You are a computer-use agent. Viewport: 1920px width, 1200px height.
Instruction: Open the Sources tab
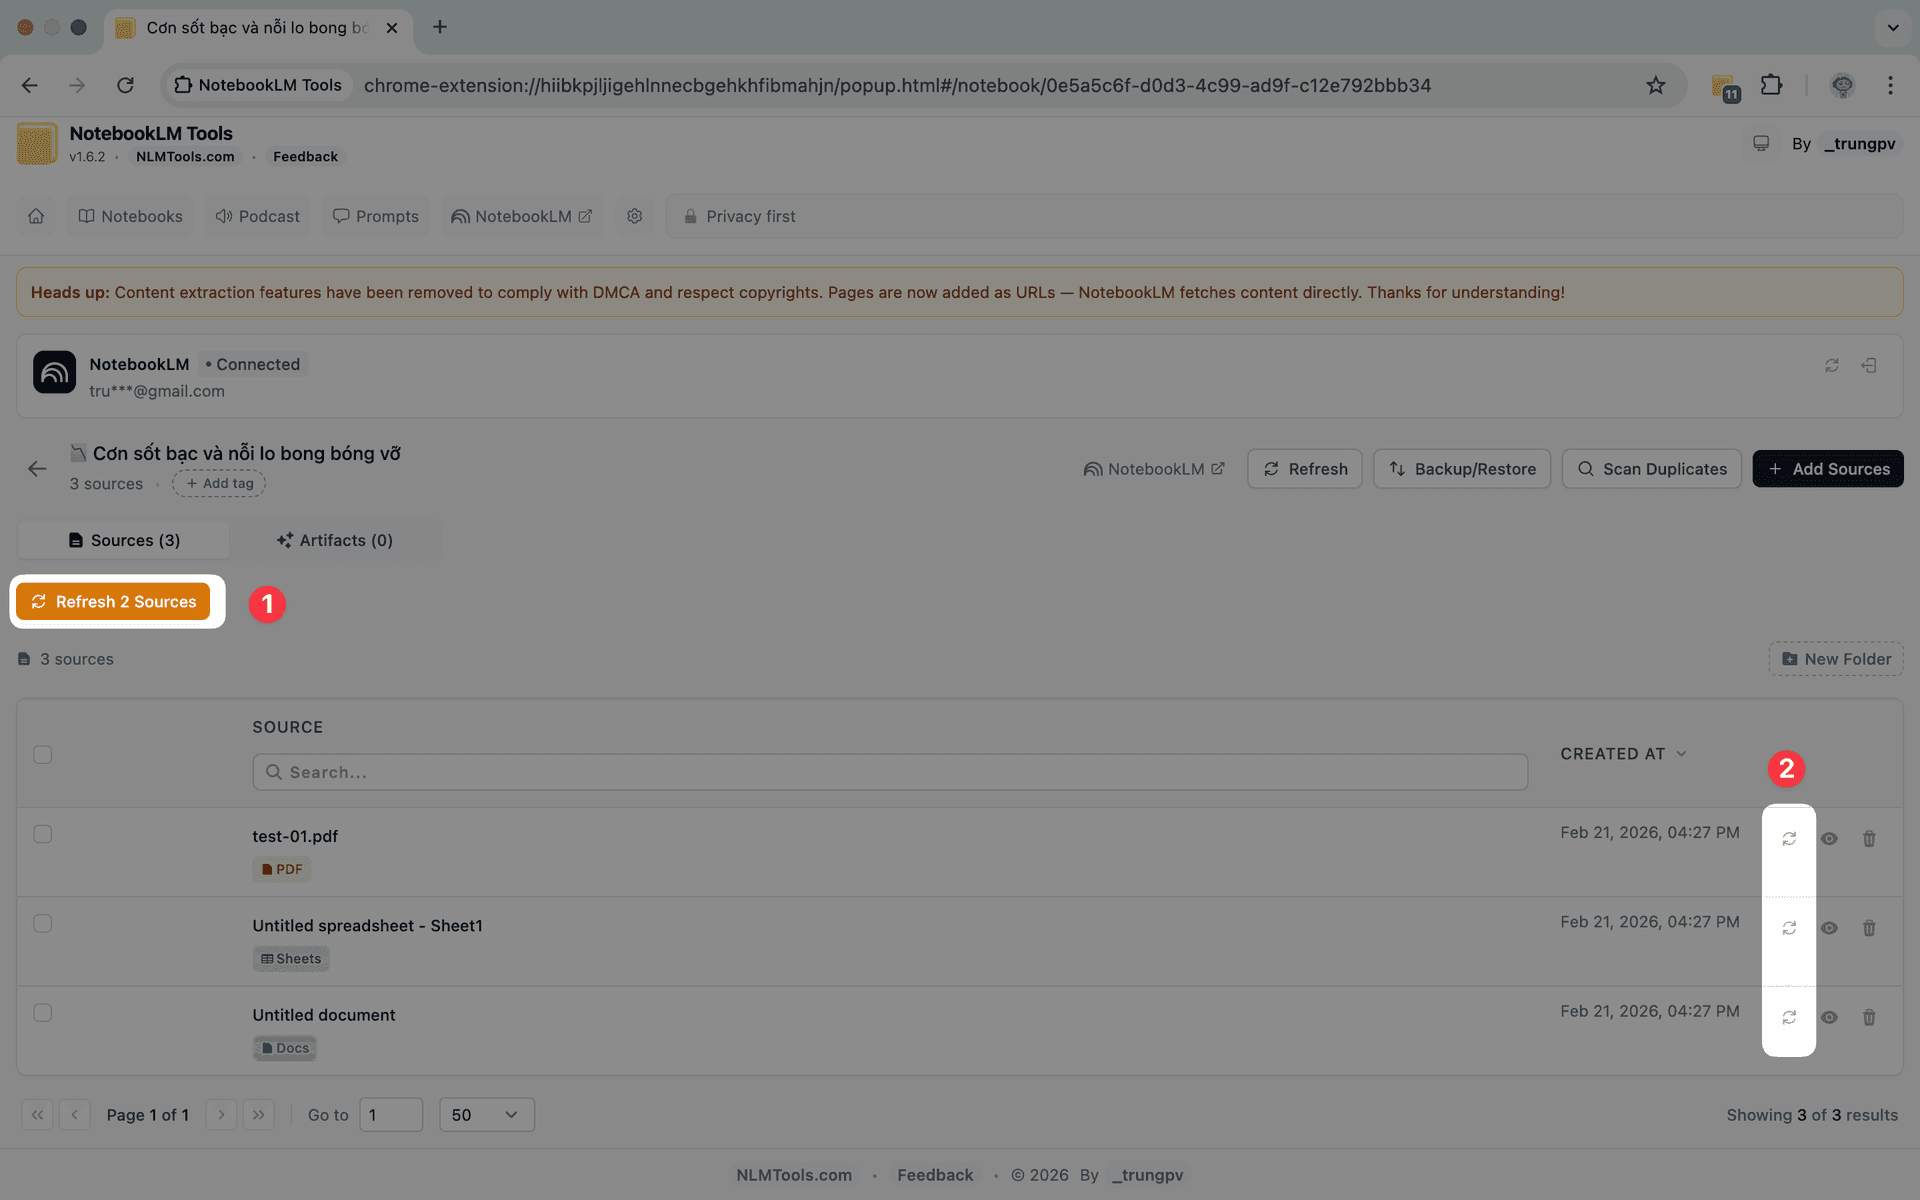123,540
